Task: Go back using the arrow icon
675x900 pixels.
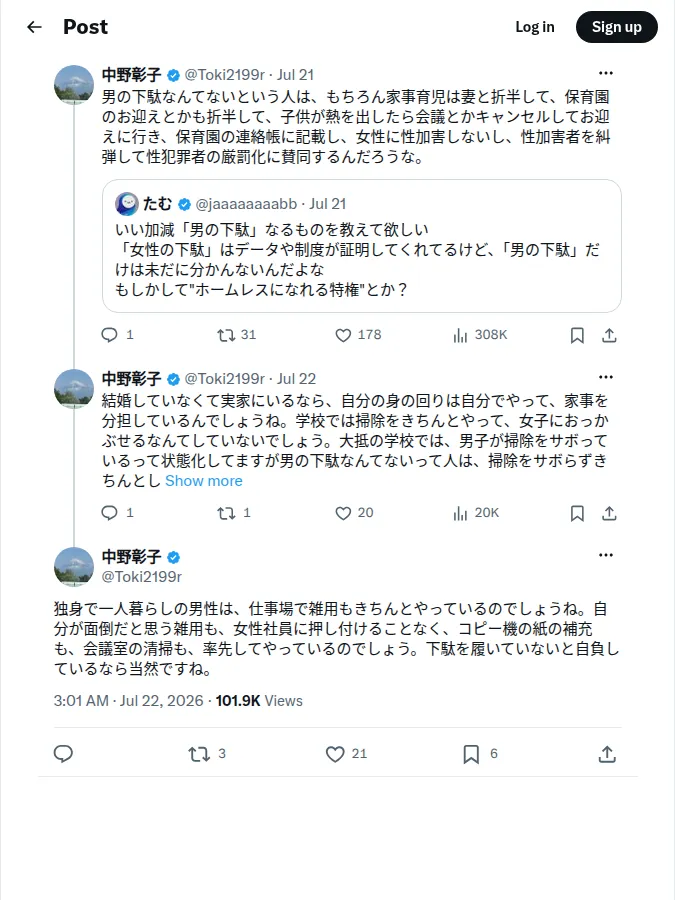Action: (34, 27)
